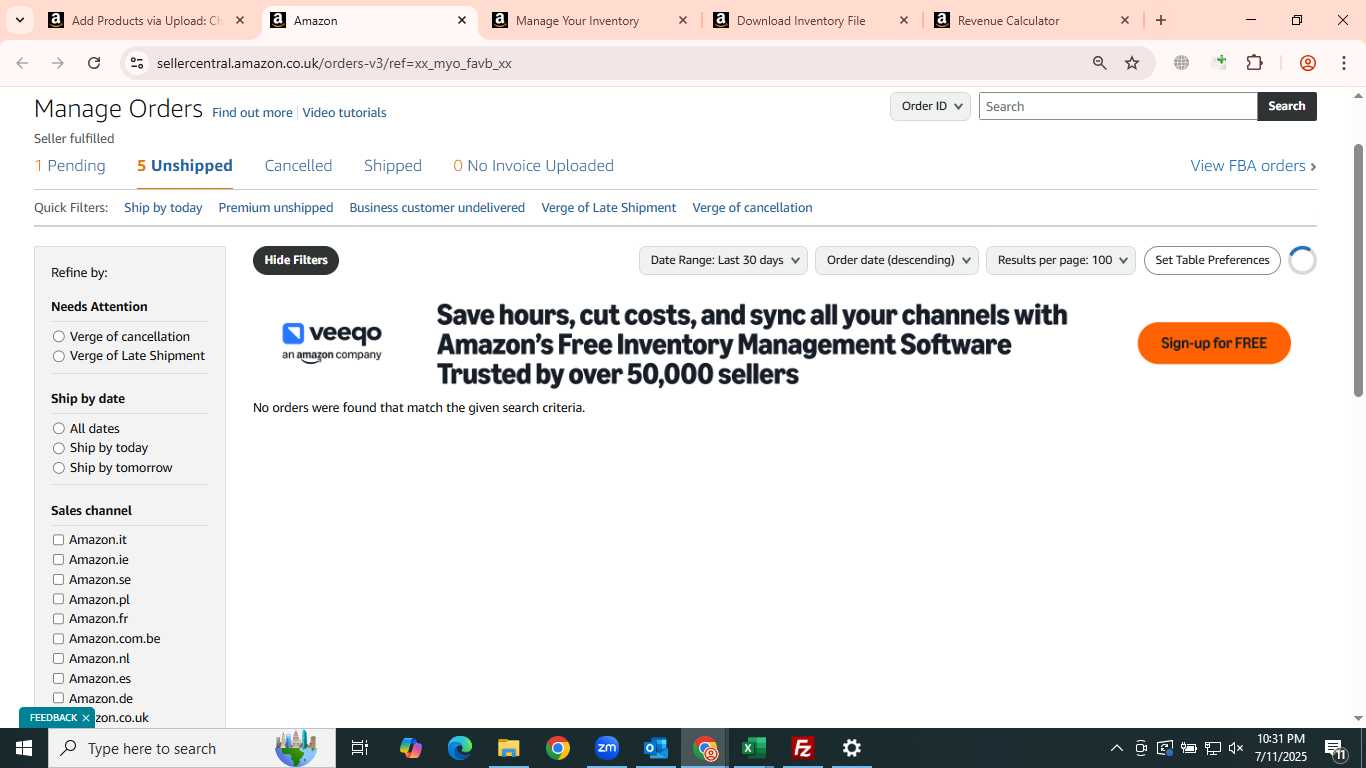Switch to Revenue Calculator tab

pos(1008,20)
